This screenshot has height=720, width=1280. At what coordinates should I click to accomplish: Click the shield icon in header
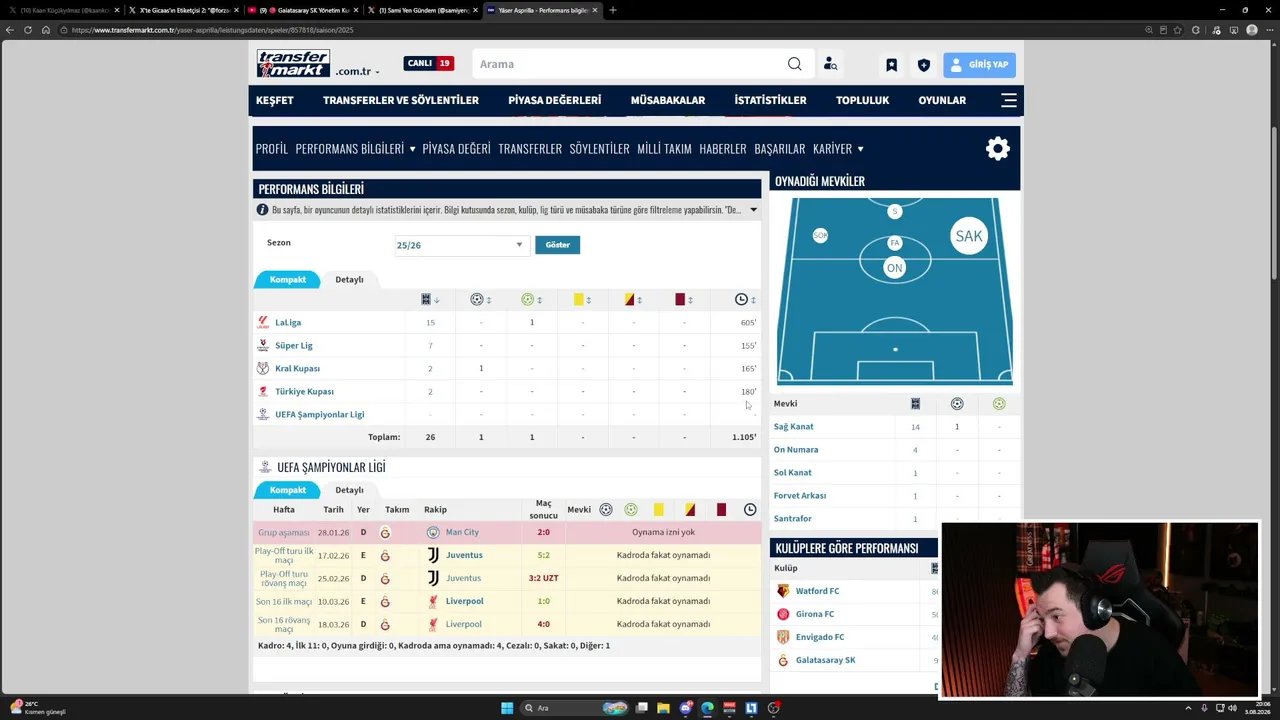pyautogui.click(x=924, y=65)
